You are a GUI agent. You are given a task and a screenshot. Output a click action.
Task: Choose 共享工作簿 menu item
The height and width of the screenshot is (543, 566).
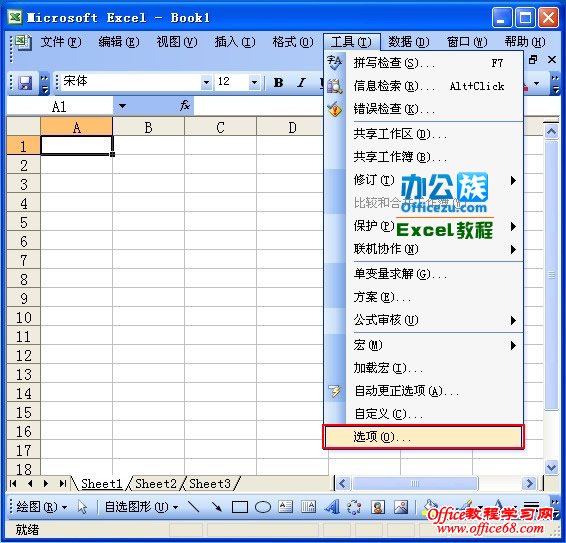point(423,157)
